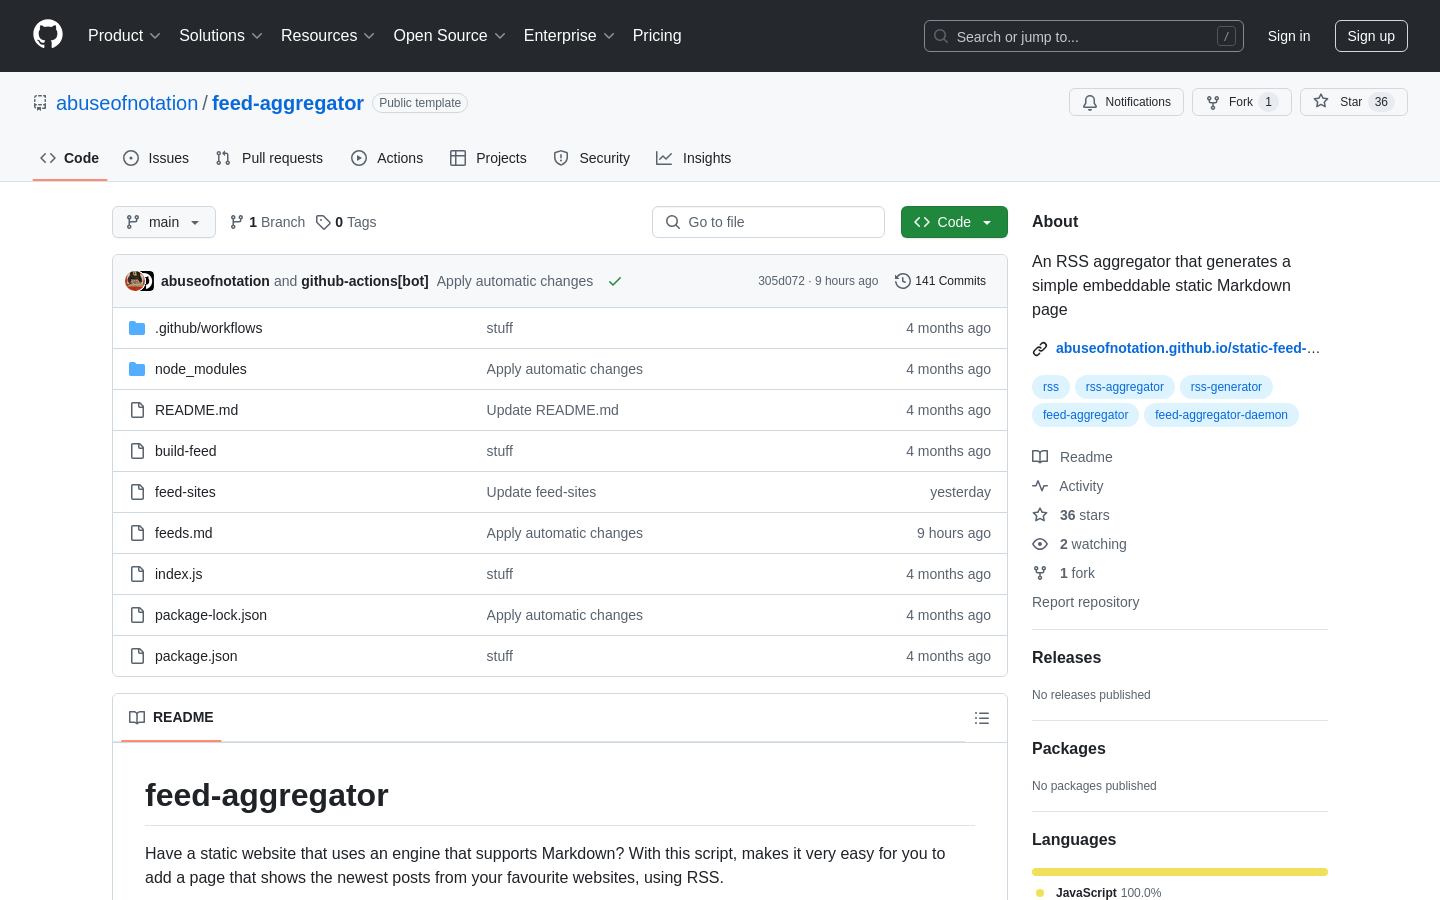Click the notifications bell icon
Screen dimensions: 1440x900
click(1090, 102)
